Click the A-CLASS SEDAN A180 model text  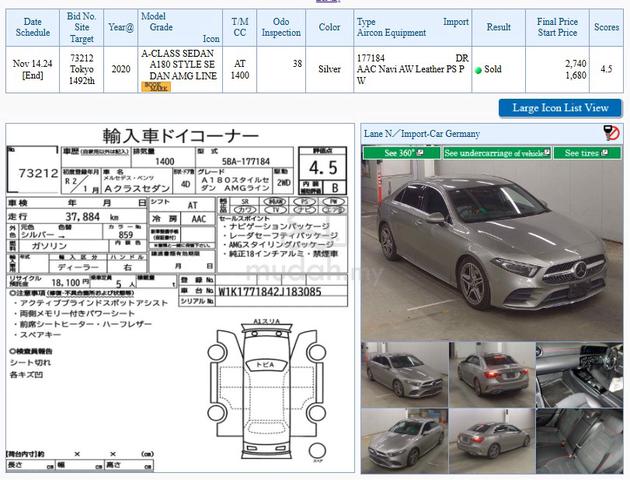pyautogui.click(x=179, y=65)
